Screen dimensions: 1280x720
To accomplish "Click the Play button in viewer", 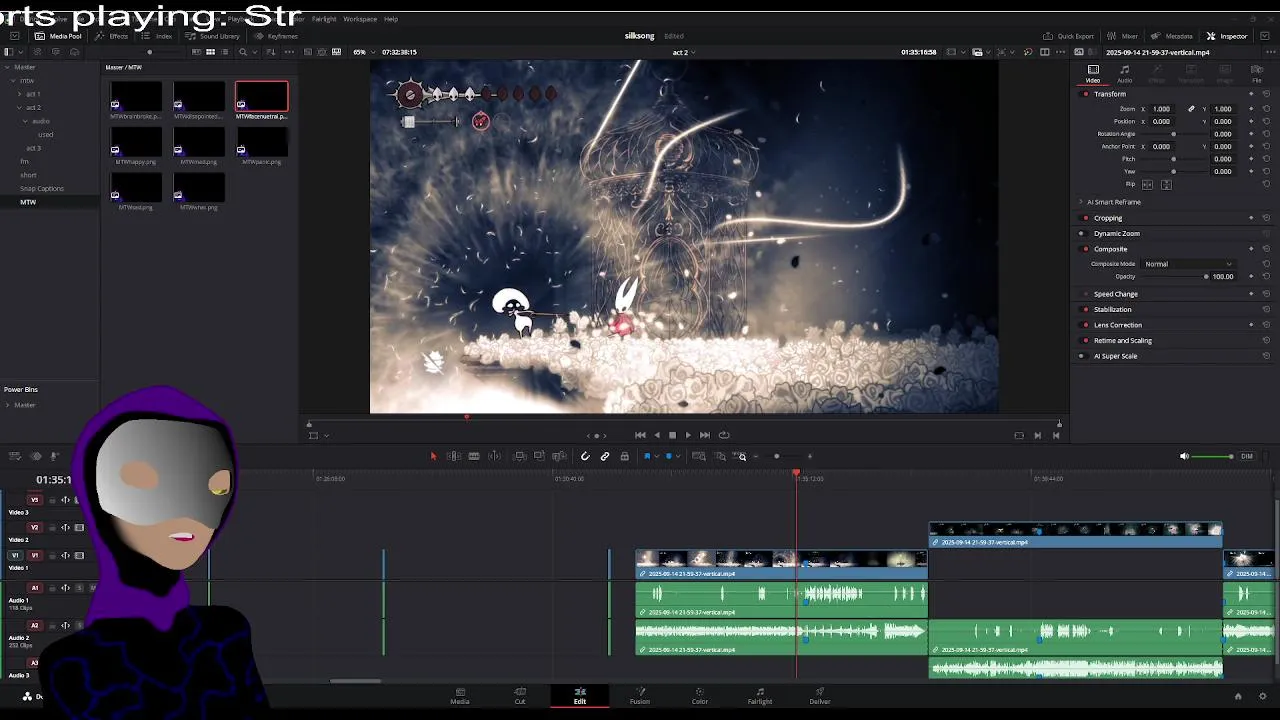I will pos(688,435).
